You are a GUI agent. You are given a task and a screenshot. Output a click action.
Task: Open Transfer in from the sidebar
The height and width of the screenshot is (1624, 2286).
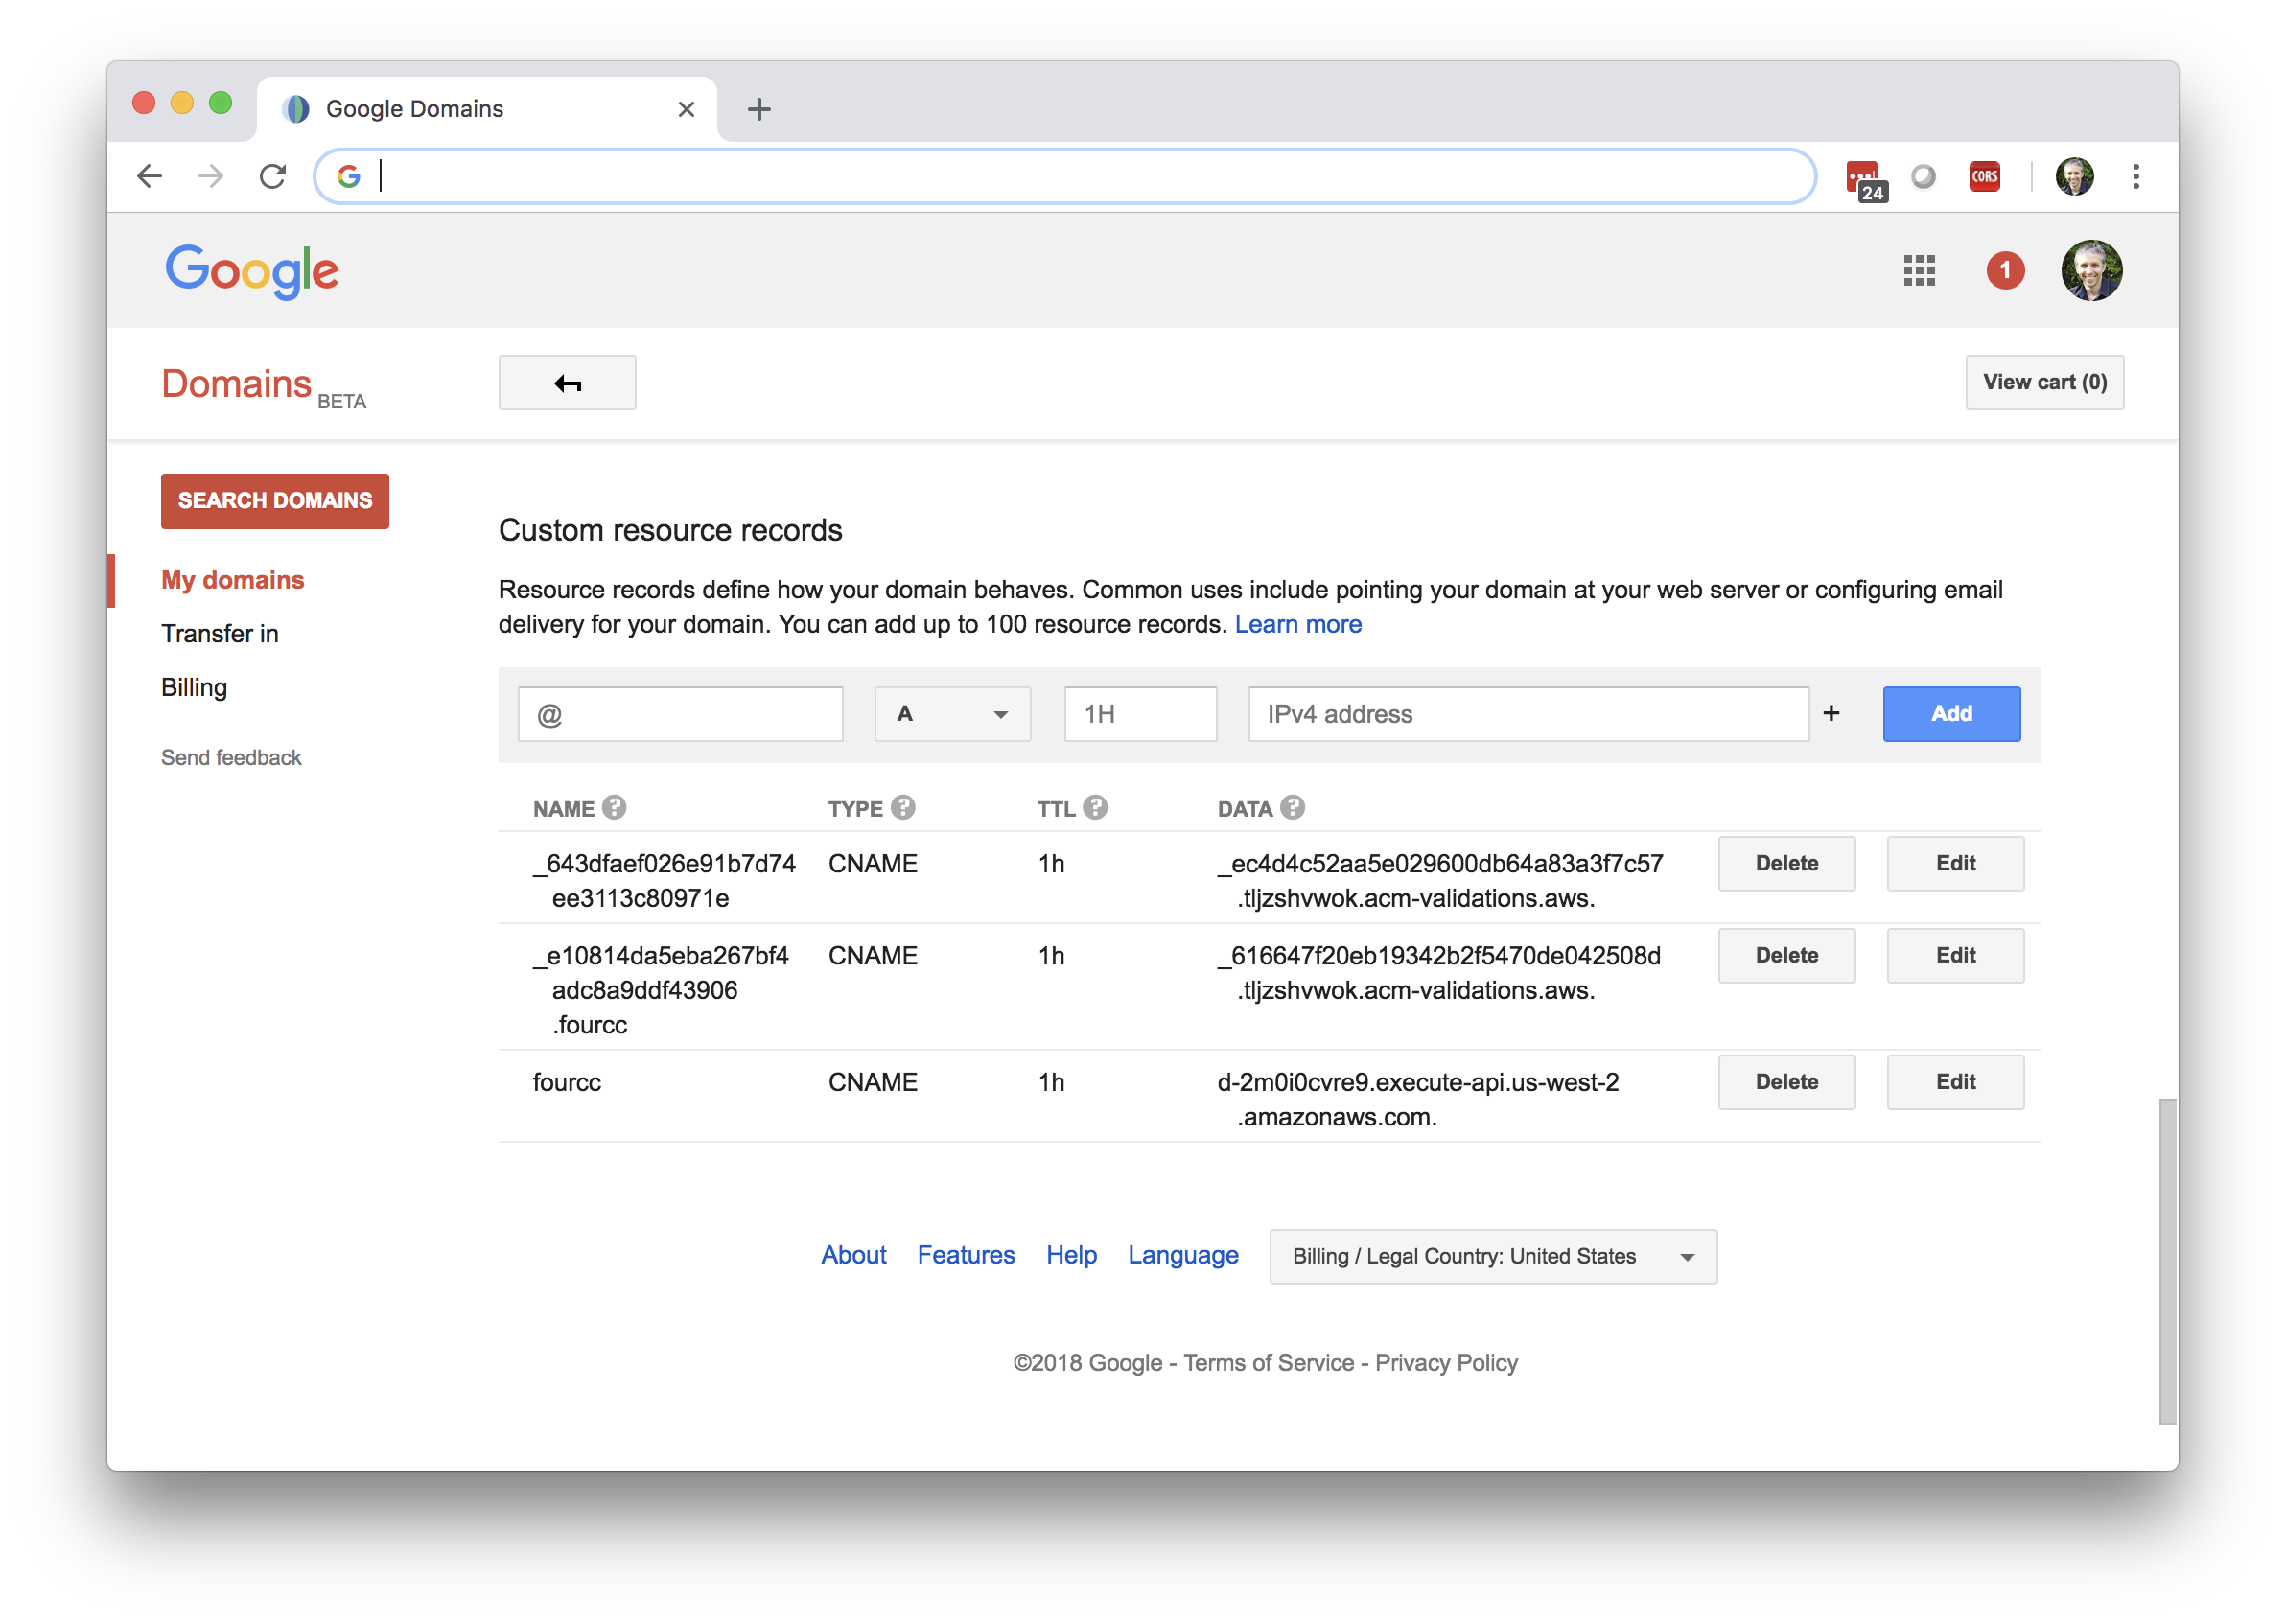(x=220, y=634)
